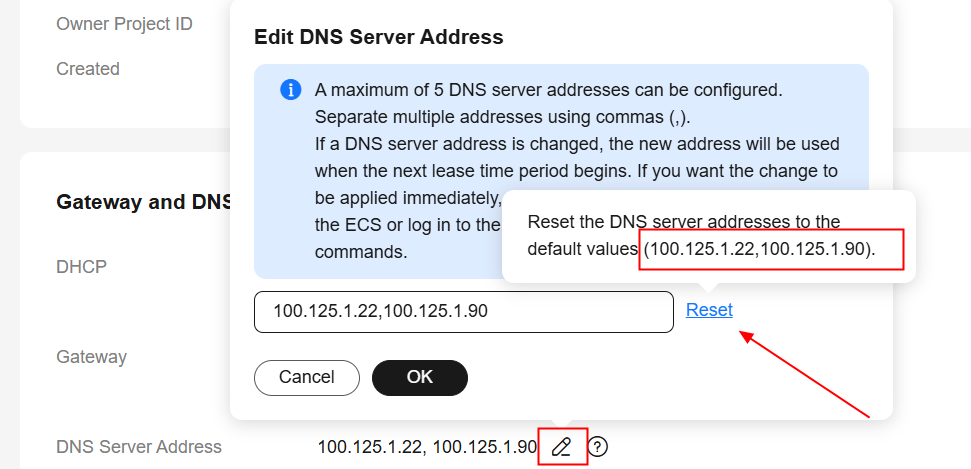Click the DNS address value next to pencil
Viewport: 971px width, 469px height.
[427, 447]
